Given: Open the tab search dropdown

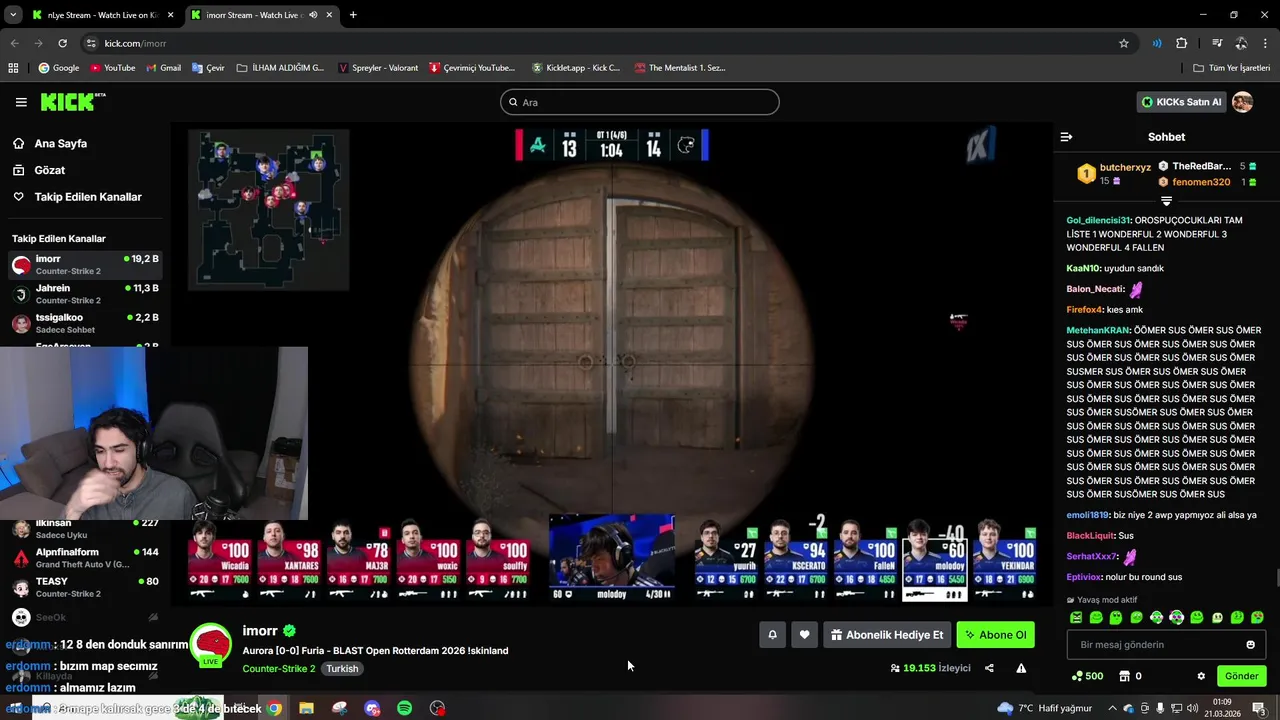Looking at the screenshot, I should (12, 15).
